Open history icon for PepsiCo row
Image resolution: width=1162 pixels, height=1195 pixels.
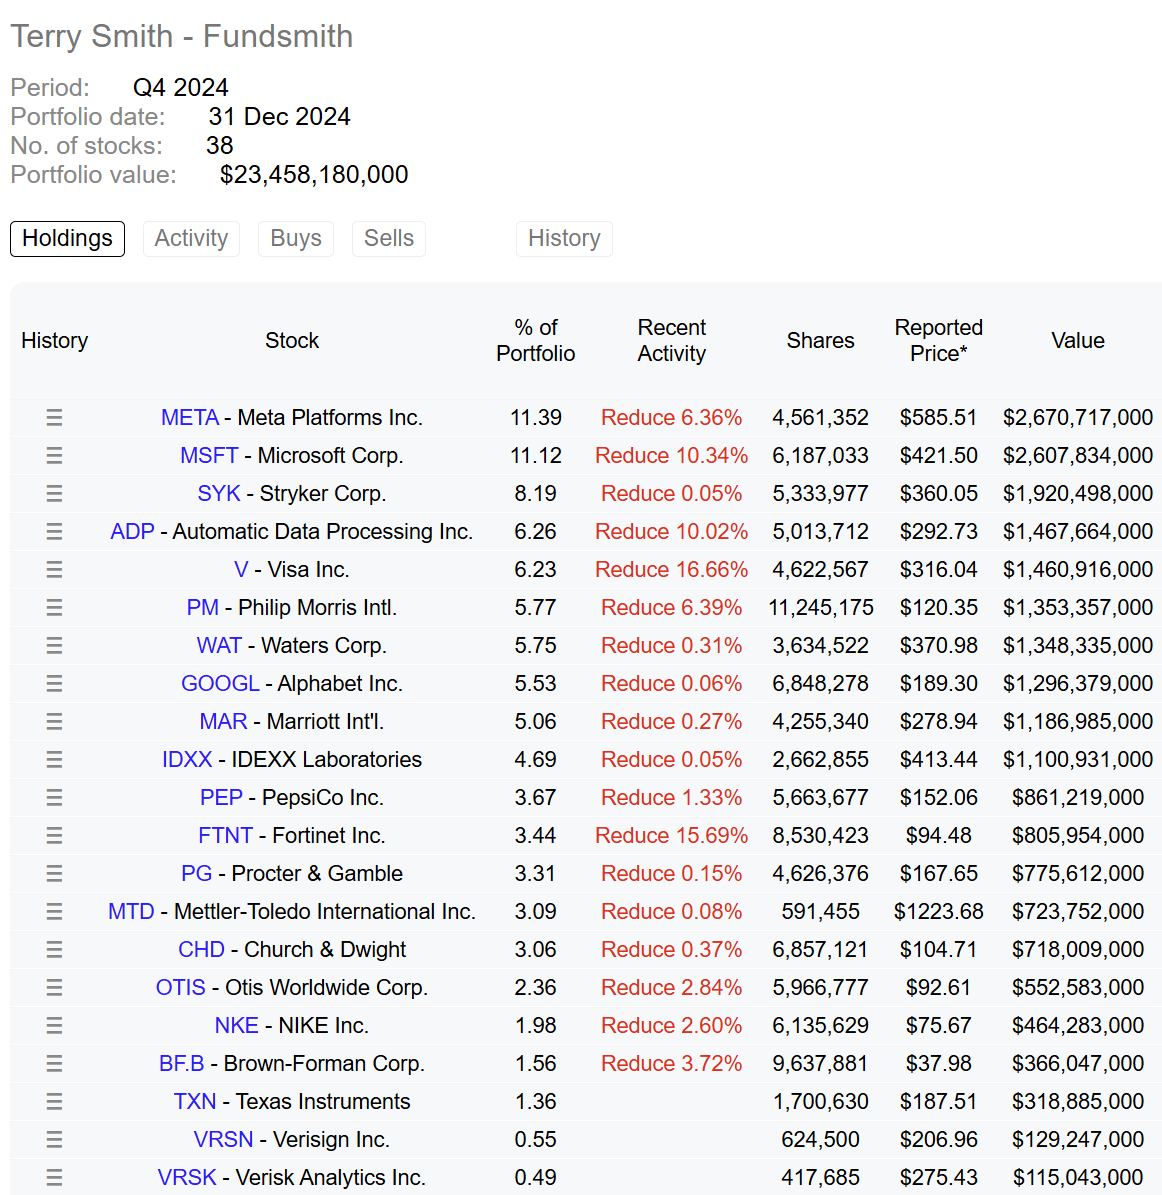[54, 798]
